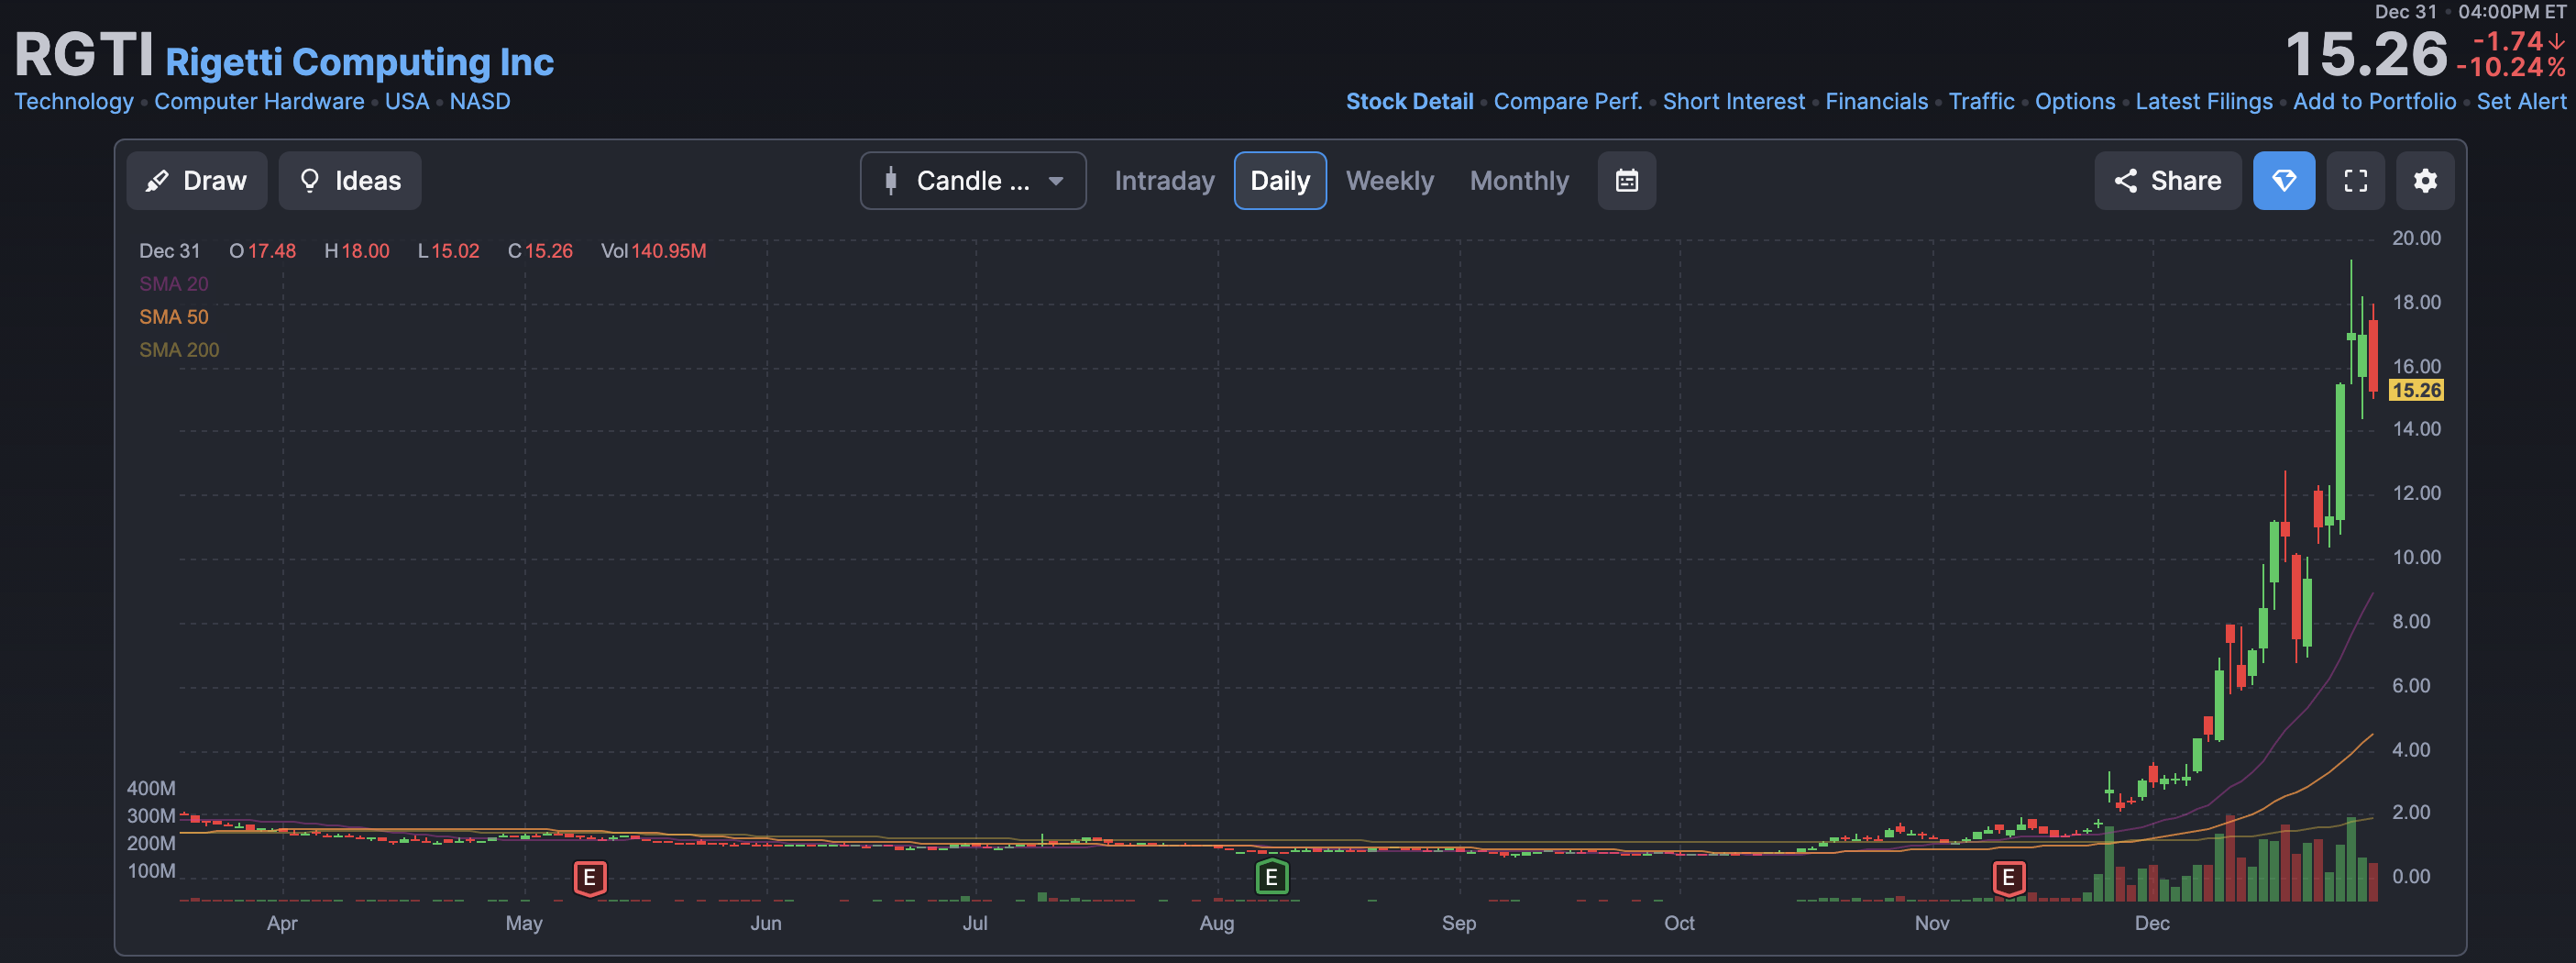
Task: Click the 15.26 price tag on axis
Action: (2416, 390)
